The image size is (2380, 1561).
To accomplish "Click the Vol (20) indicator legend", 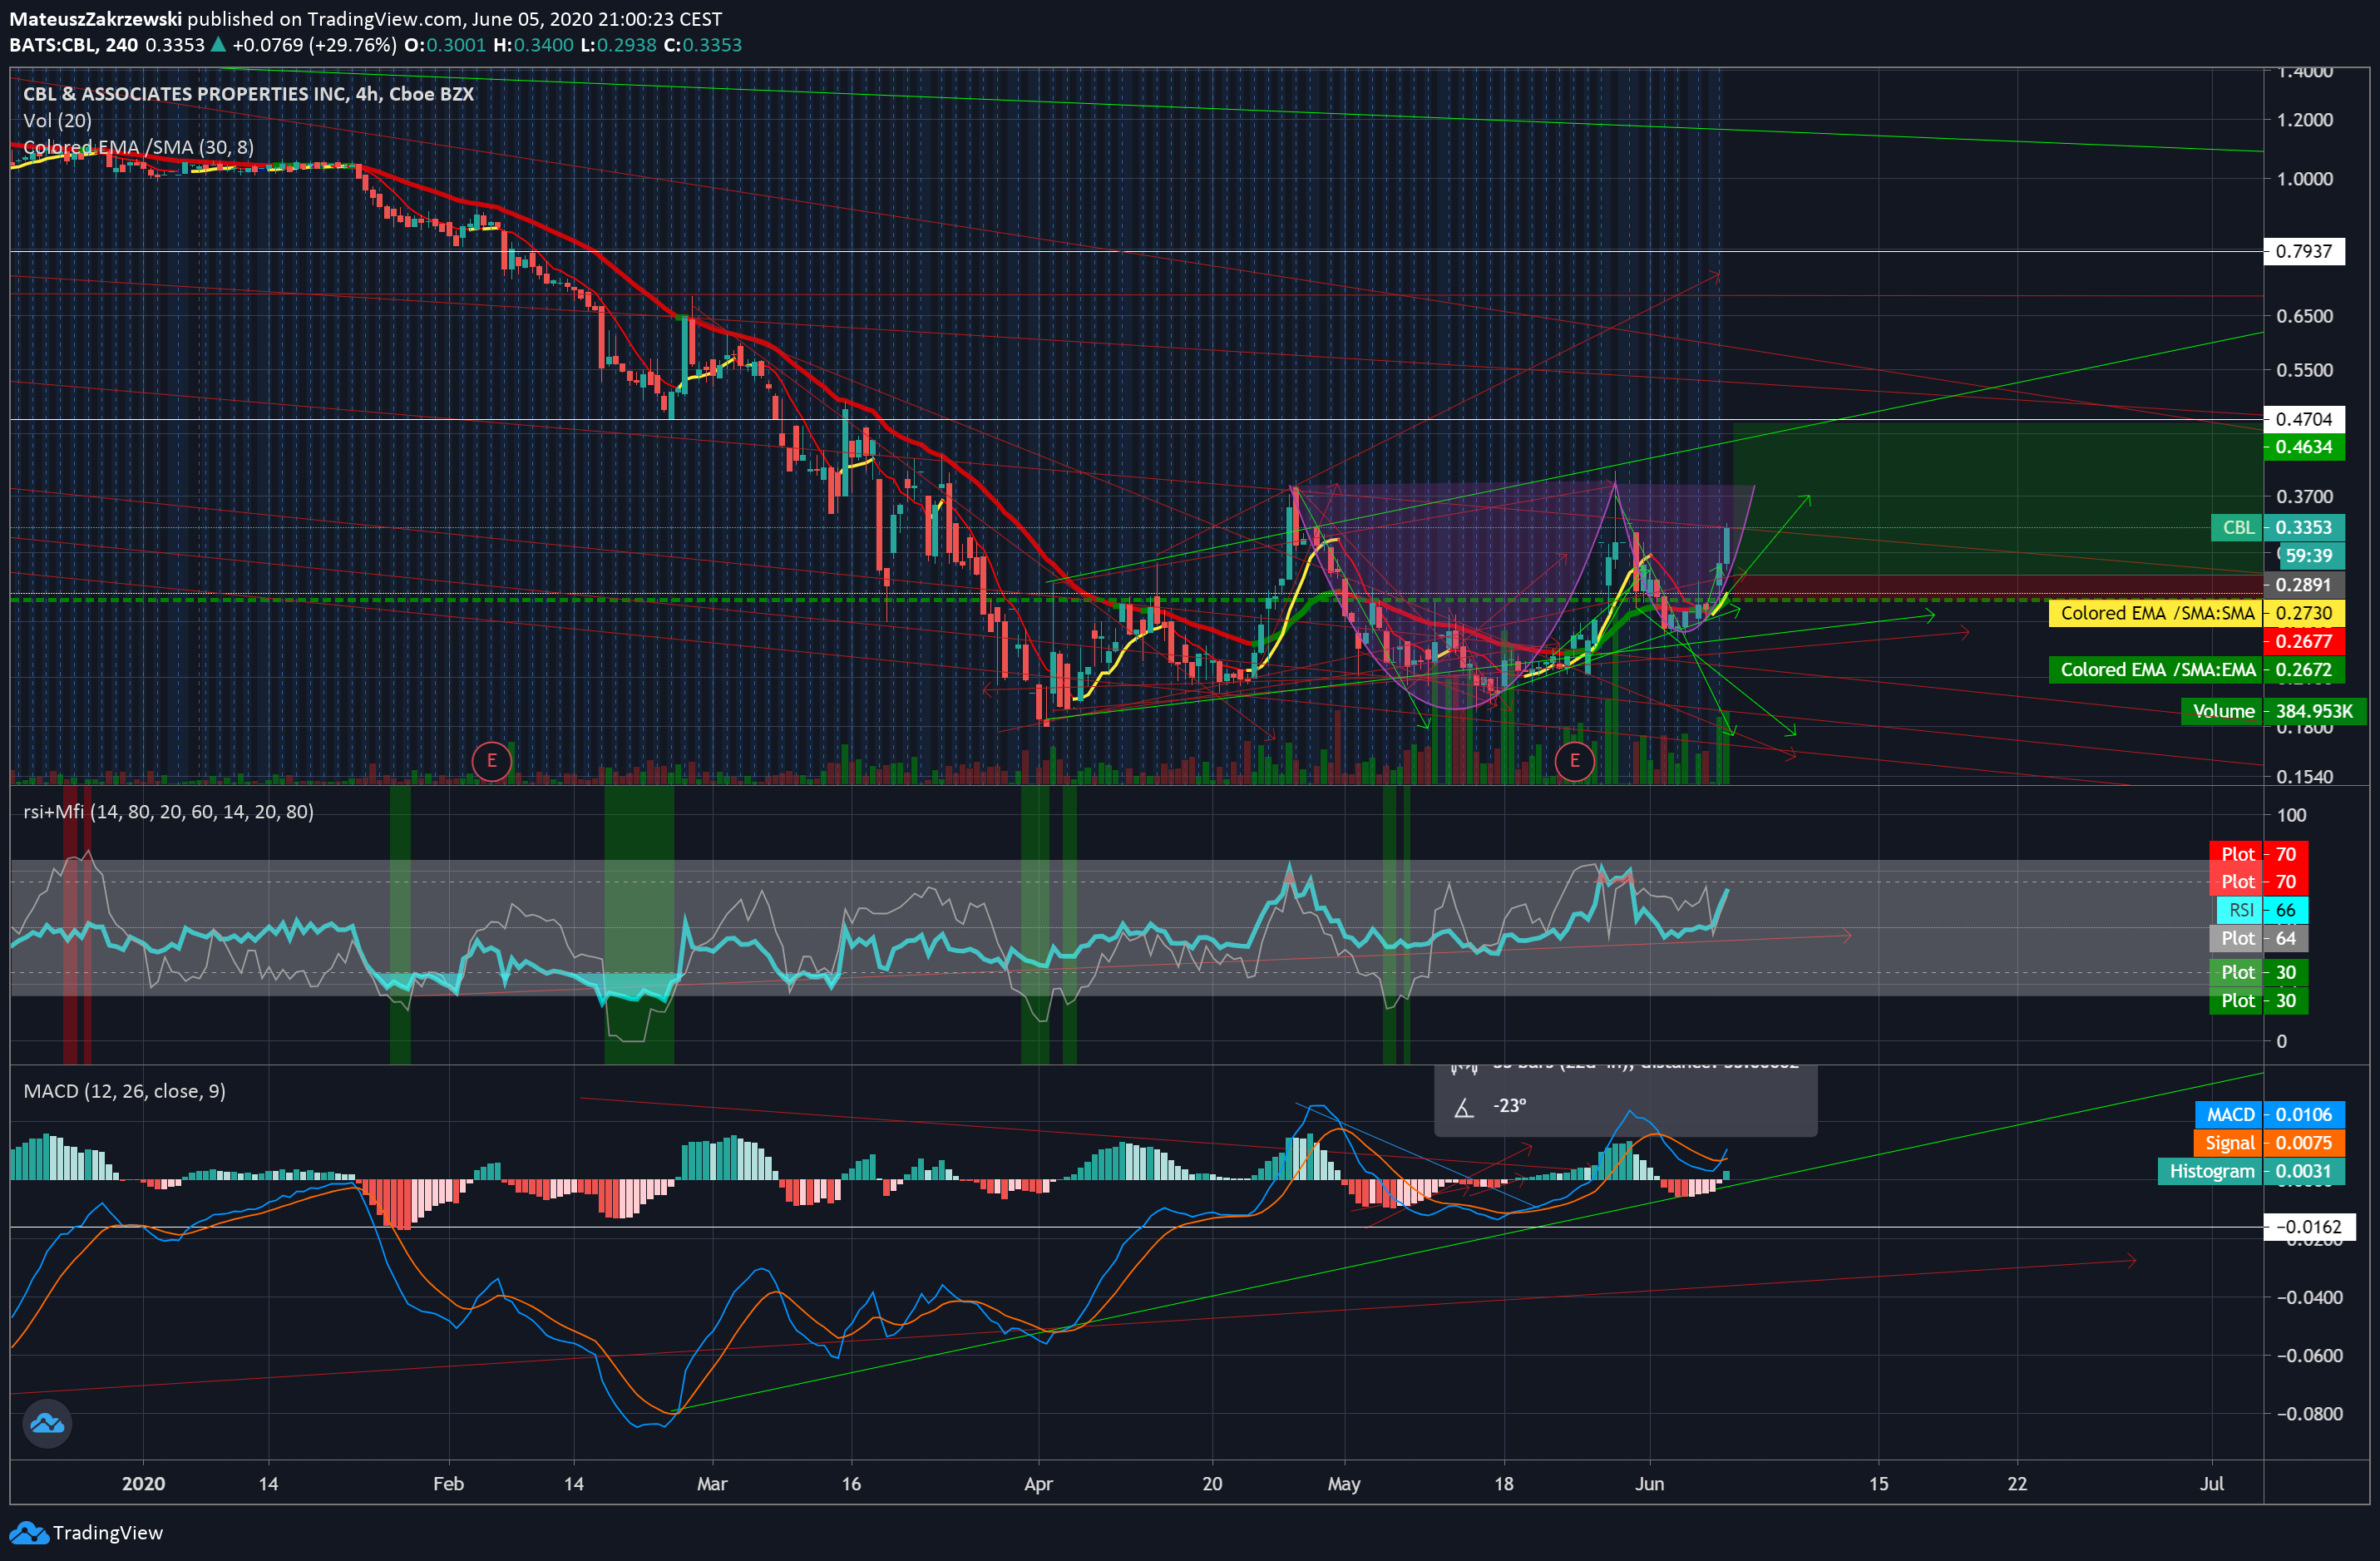I will [57, 120].
